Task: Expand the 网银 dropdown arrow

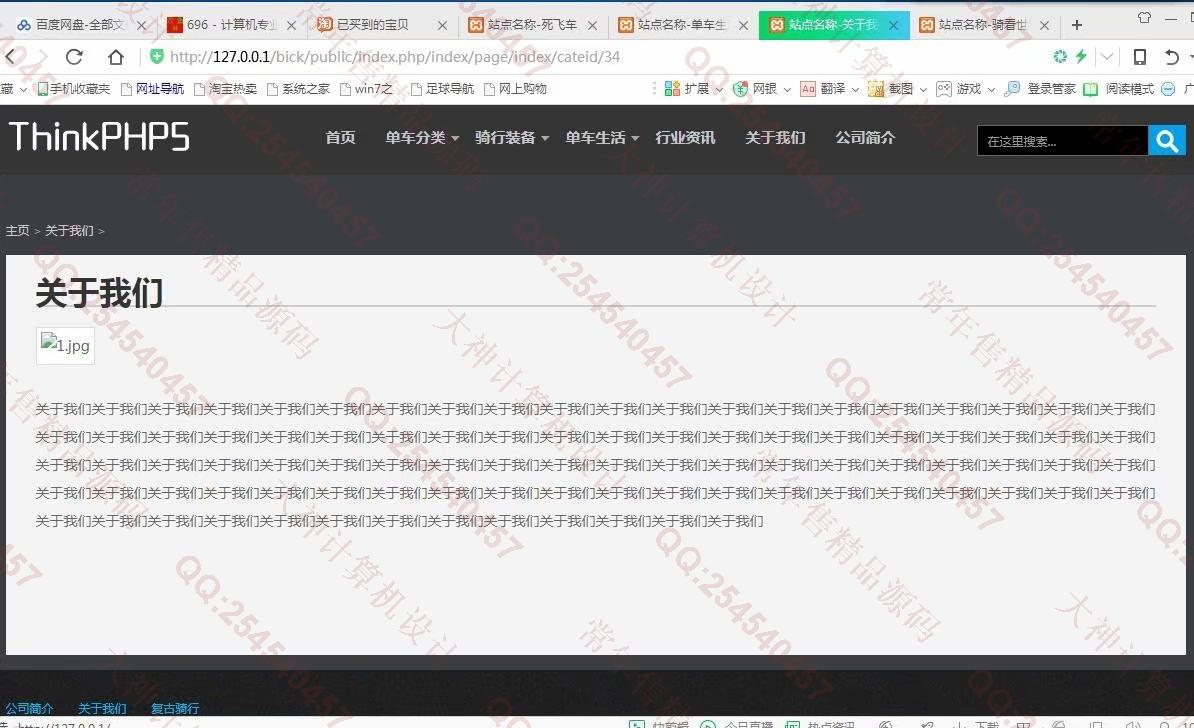Action: 787,89
